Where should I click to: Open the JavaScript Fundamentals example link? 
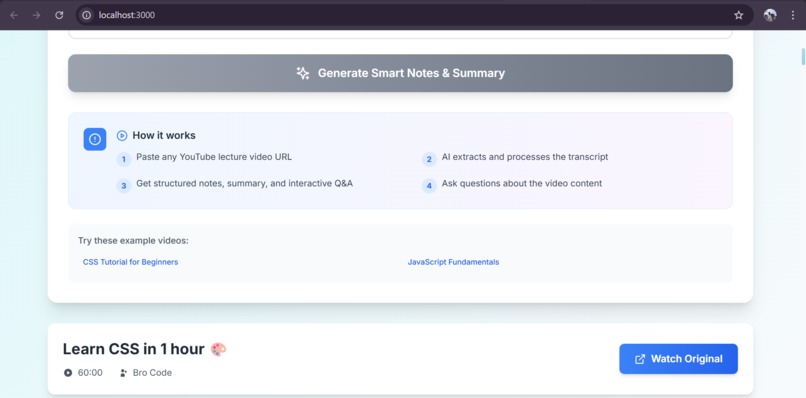(453, 262)
